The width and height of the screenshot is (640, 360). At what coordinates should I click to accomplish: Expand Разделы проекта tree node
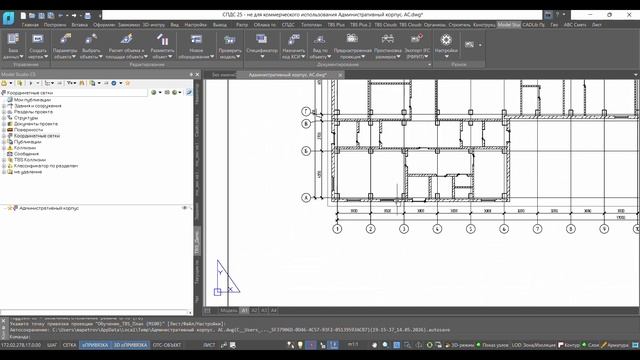point(4,112)
